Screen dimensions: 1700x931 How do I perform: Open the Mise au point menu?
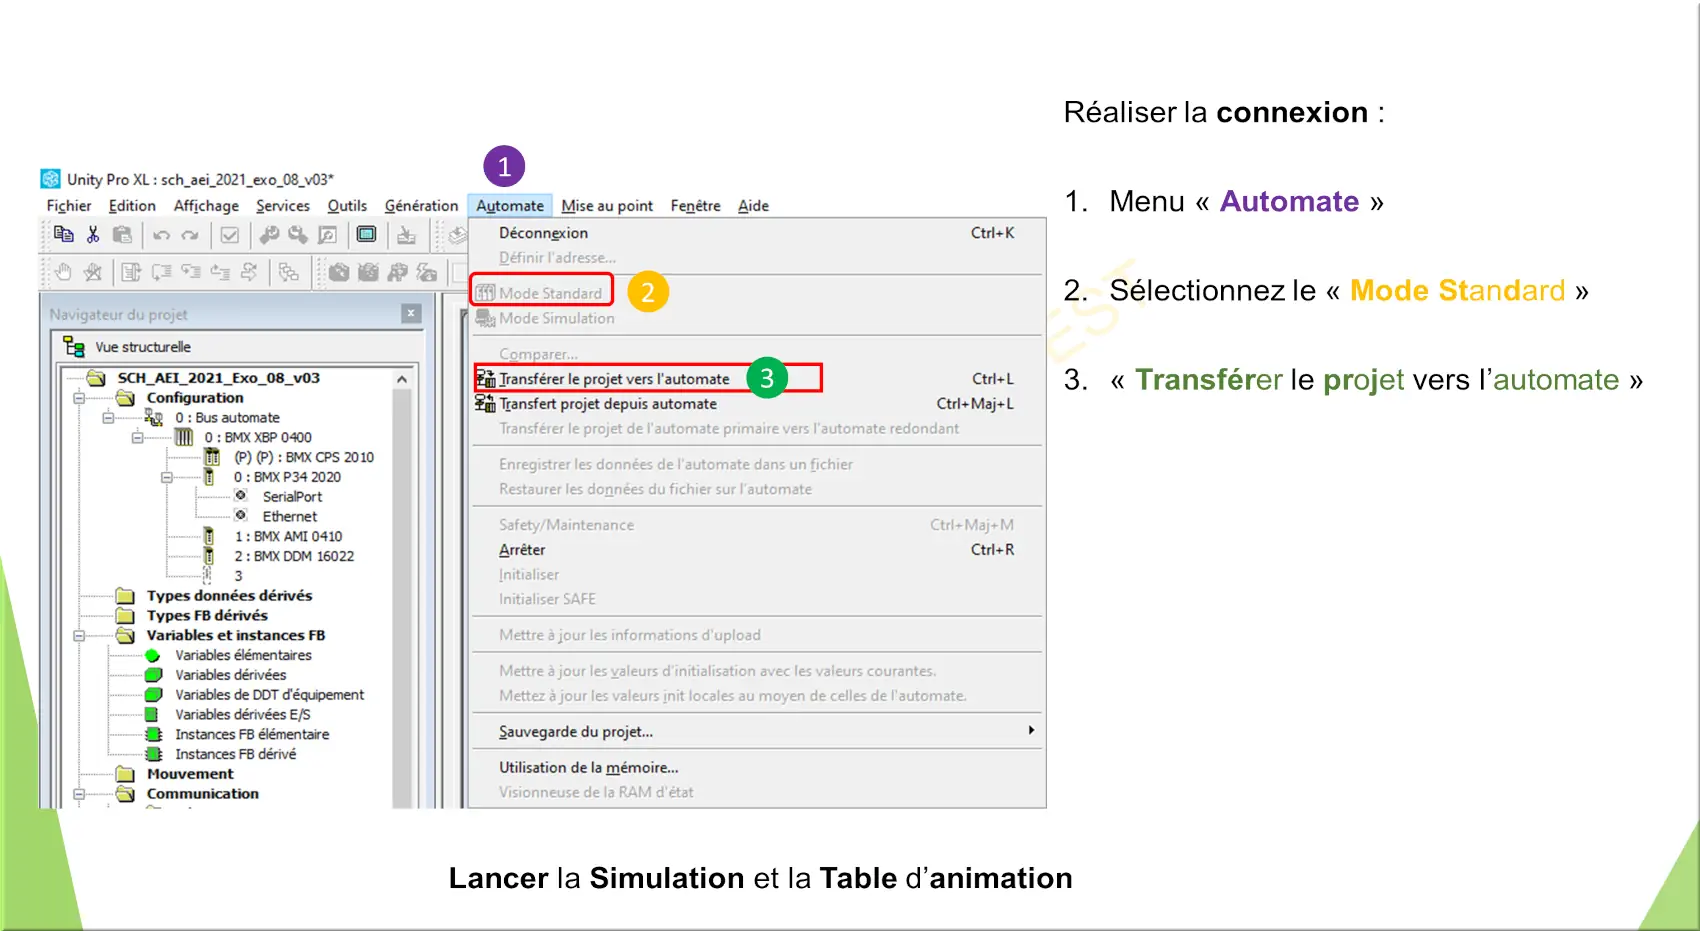click(x=607, y=206)
